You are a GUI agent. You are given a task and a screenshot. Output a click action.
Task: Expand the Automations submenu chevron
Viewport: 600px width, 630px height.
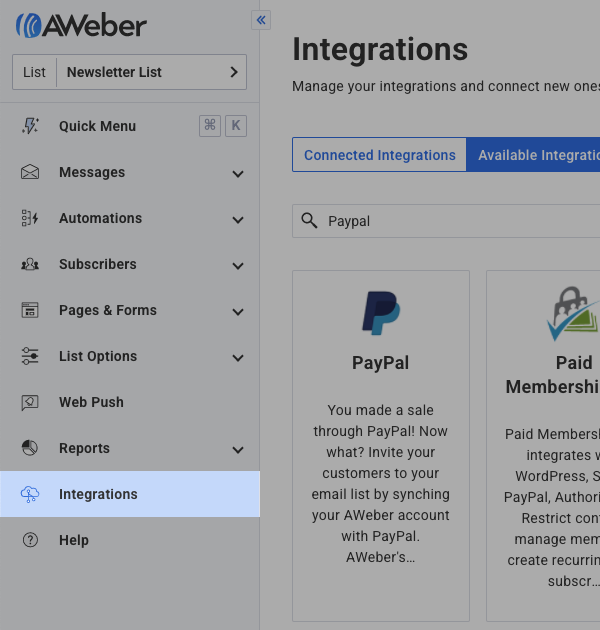(238, 220)
